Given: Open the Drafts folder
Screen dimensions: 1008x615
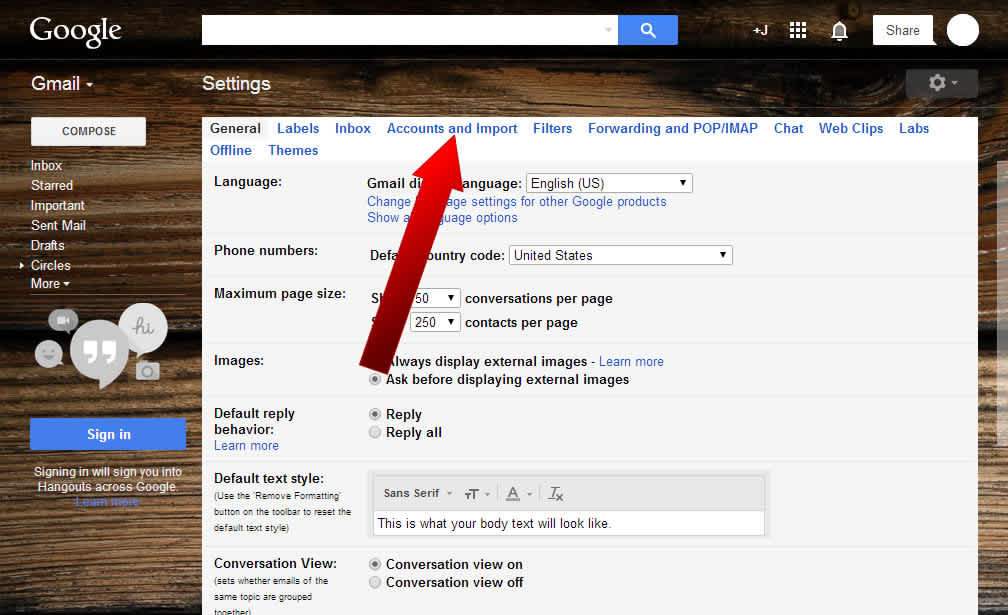Looking at the screenshot, I should [48, 245].
